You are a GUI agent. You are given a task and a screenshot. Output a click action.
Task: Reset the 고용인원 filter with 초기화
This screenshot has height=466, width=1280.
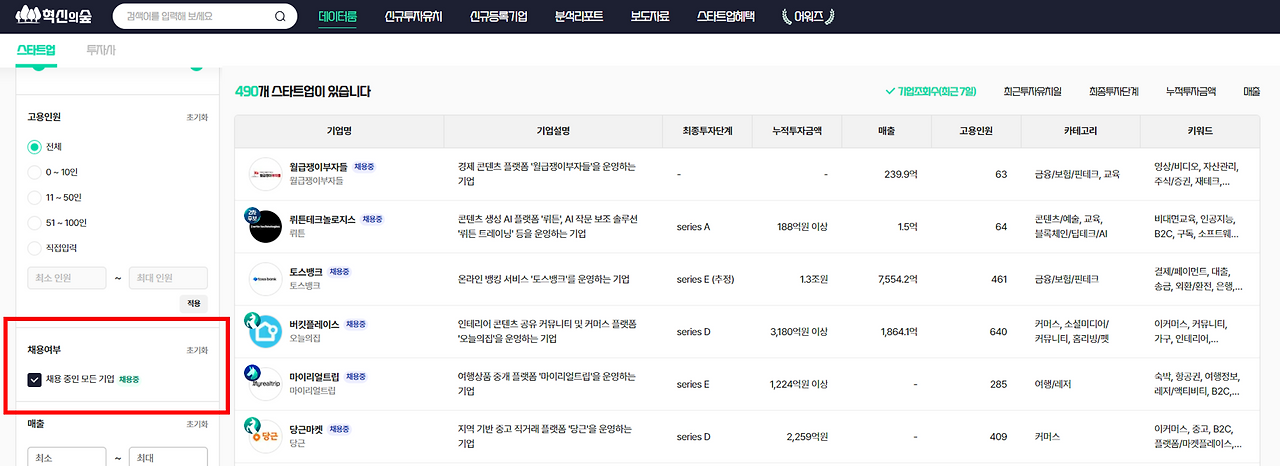pyautogui.click(x=197, y=117)
